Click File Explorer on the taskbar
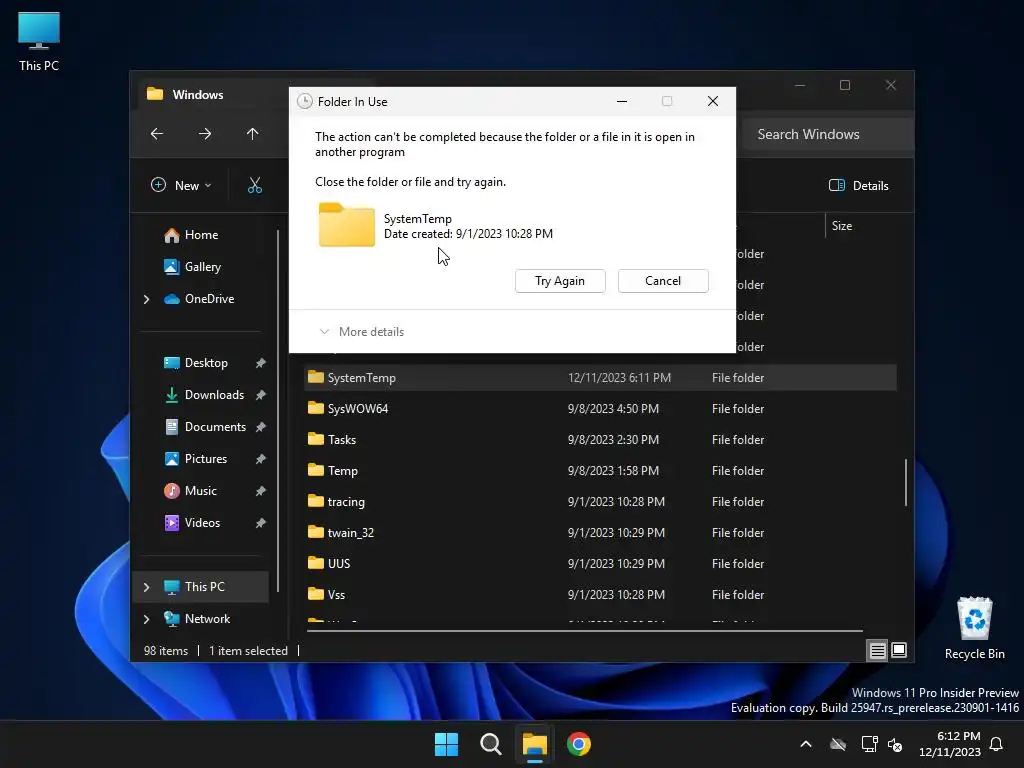This screenshot has height=768, width=1024. (534, 744)
